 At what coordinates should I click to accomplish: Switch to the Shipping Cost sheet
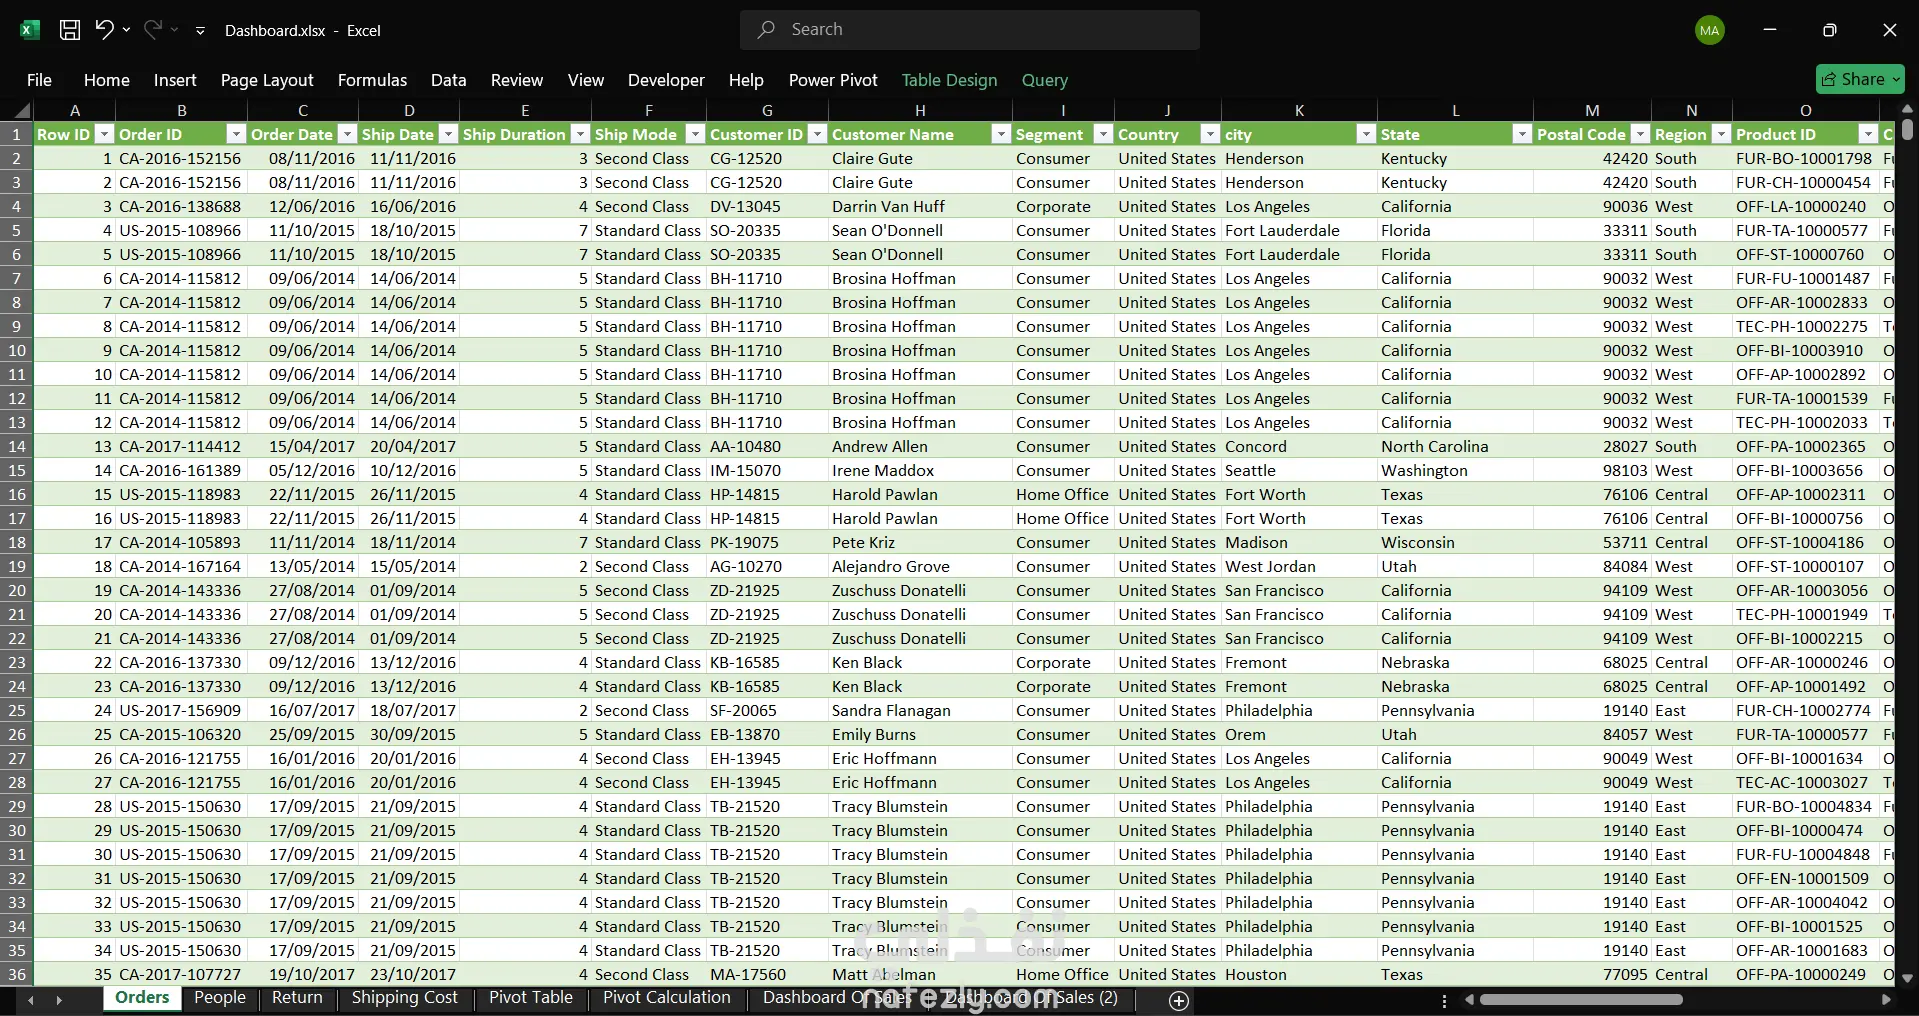(404, 997)
